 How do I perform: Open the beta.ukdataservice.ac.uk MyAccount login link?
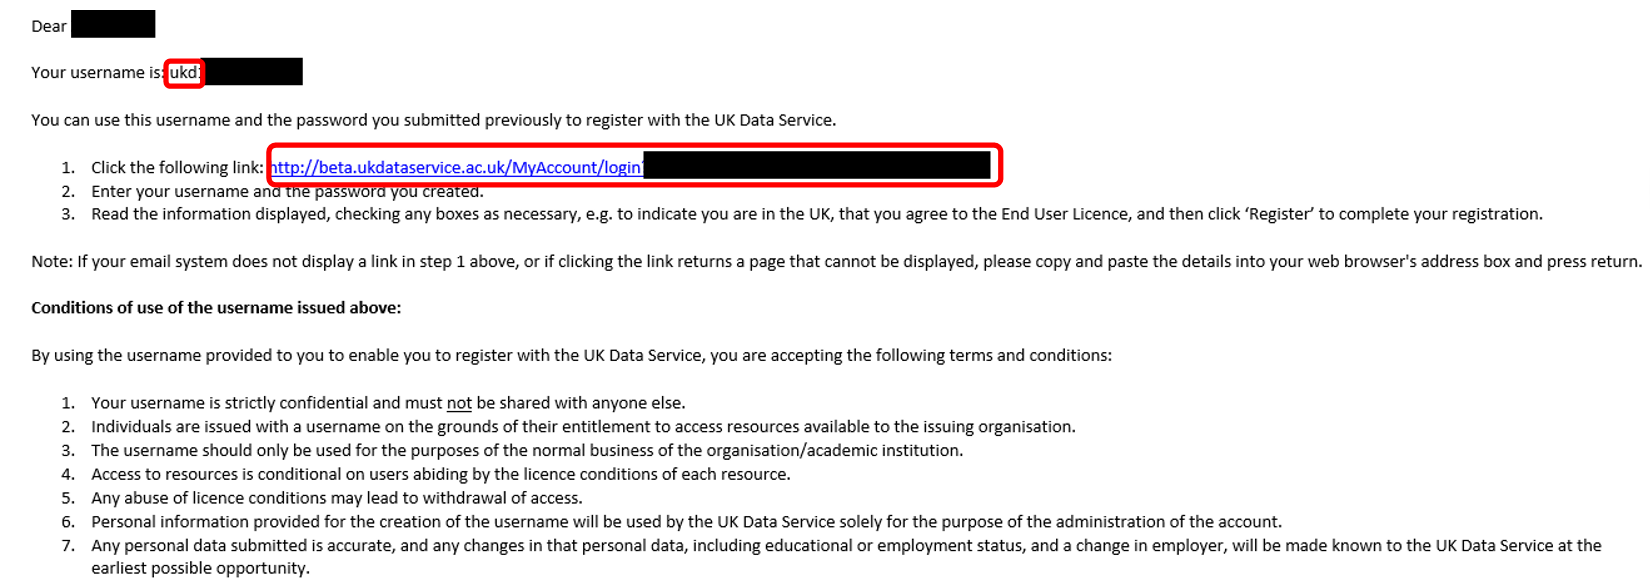coord(457,168)
